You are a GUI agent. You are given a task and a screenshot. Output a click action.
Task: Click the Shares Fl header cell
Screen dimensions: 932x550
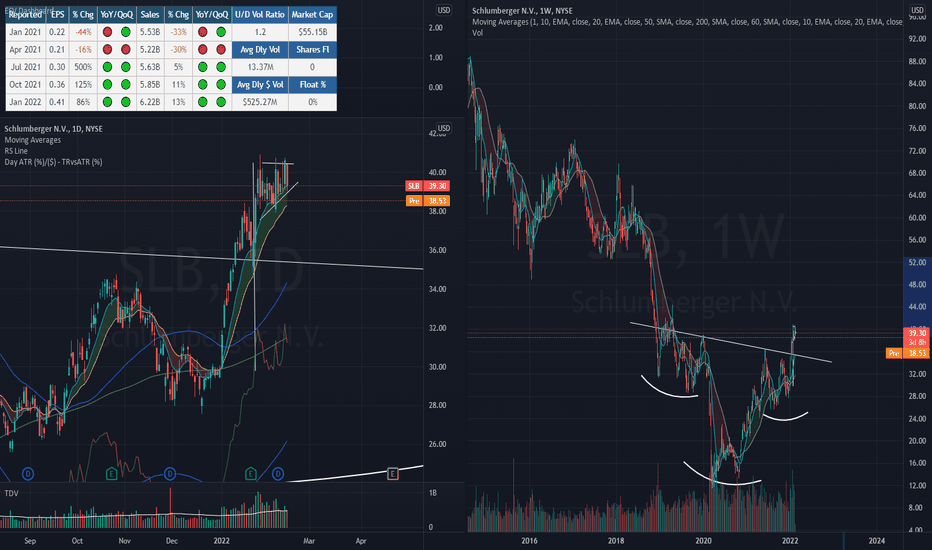point(313,49)
